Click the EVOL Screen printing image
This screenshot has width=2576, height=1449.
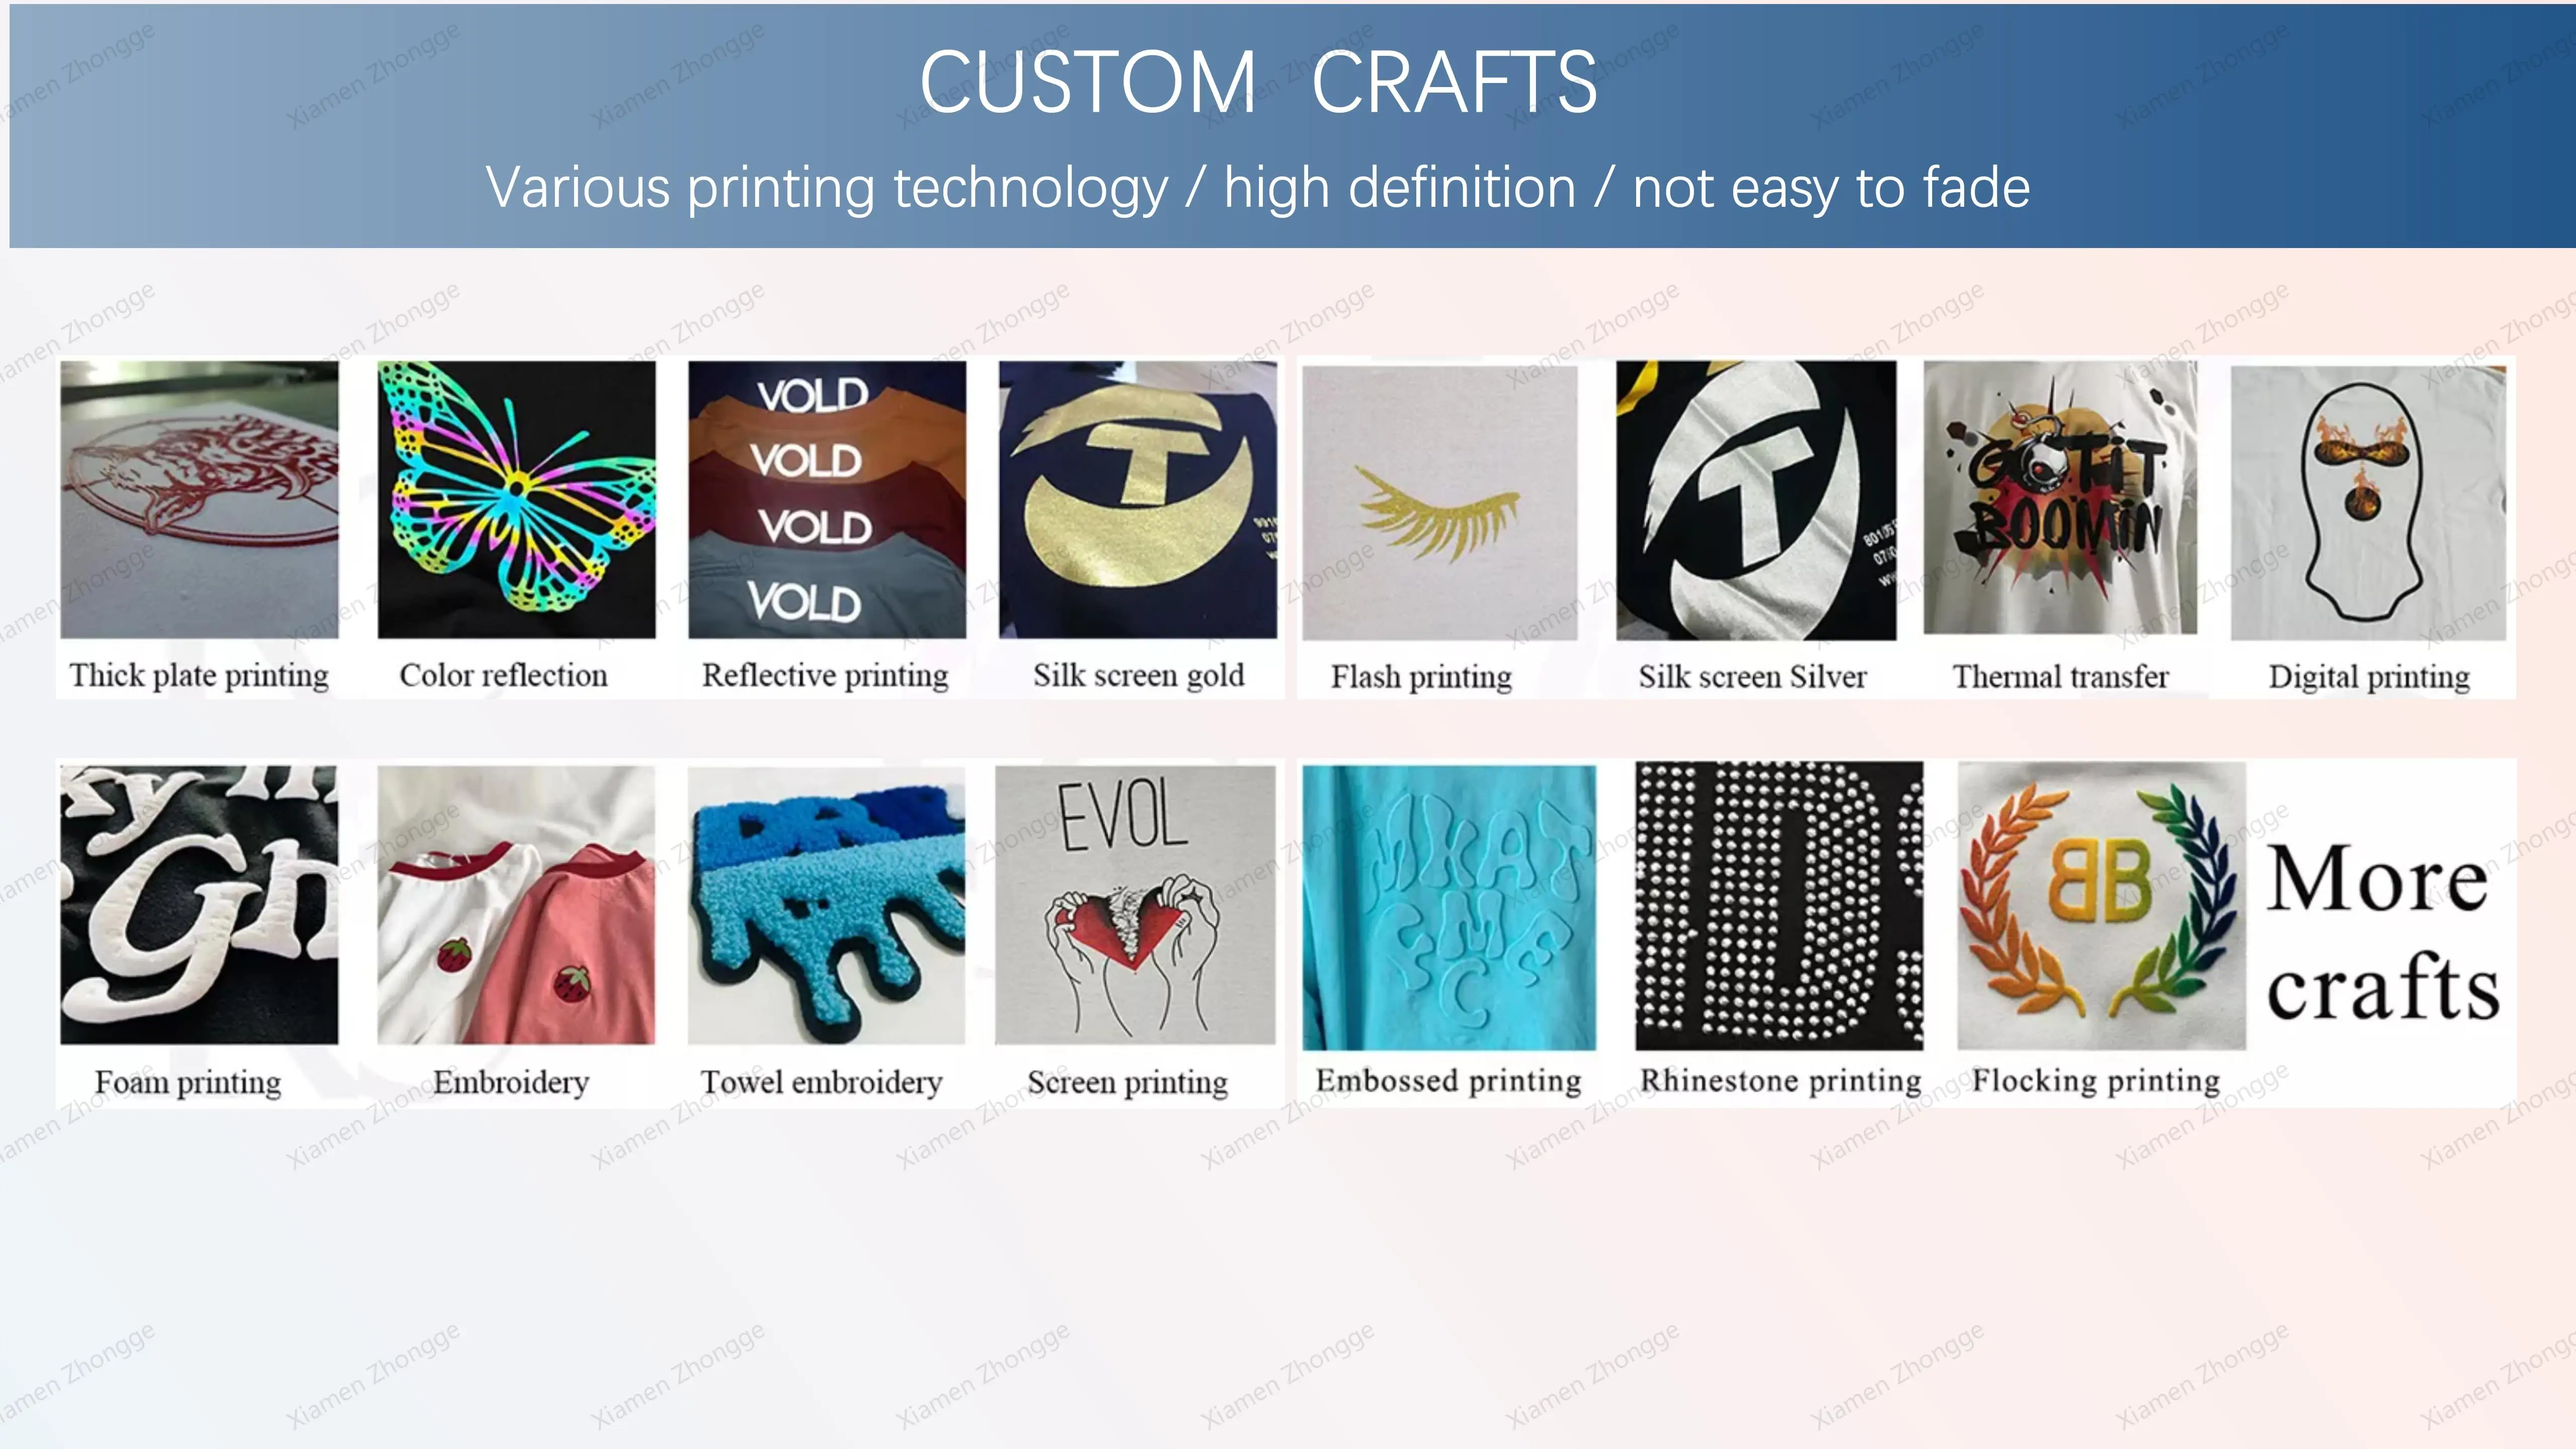(1135, 905)
